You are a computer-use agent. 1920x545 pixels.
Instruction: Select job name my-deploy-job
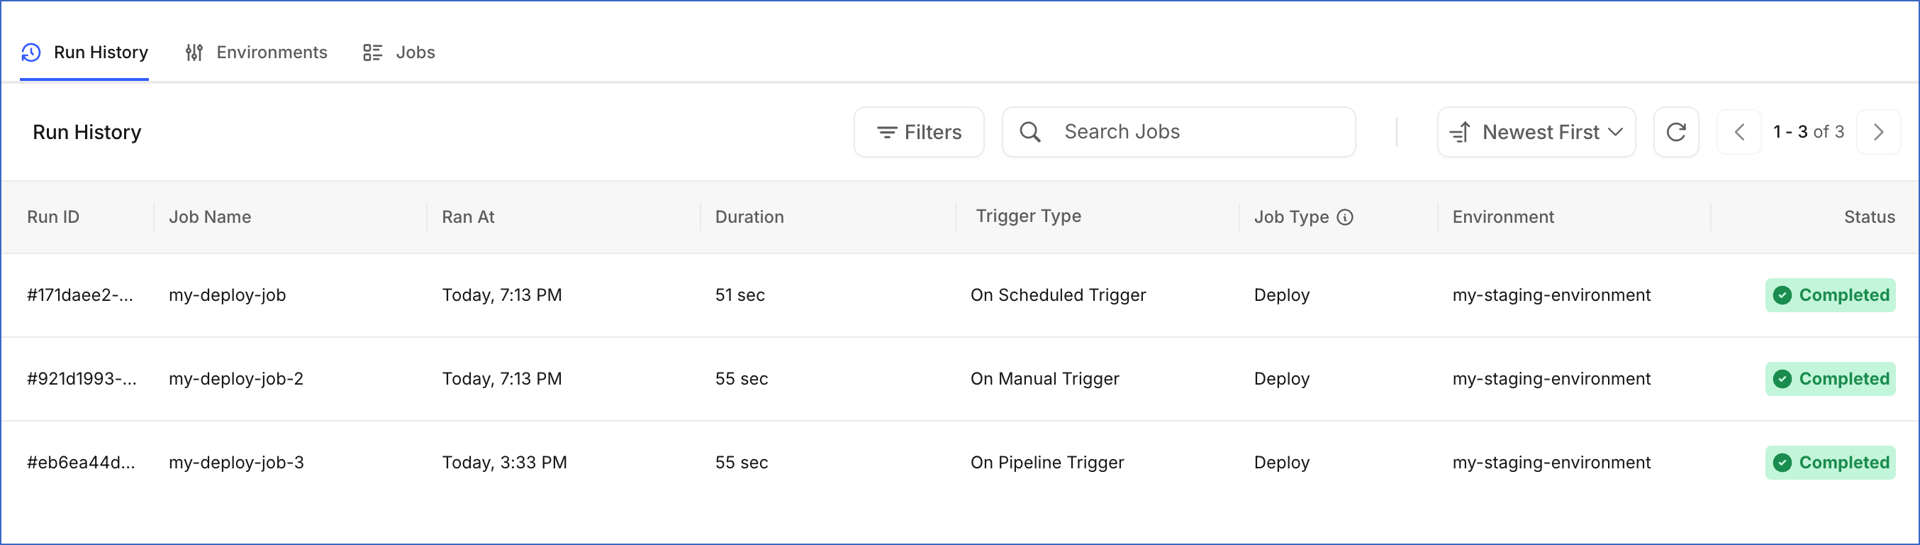[x=227, y=295]
